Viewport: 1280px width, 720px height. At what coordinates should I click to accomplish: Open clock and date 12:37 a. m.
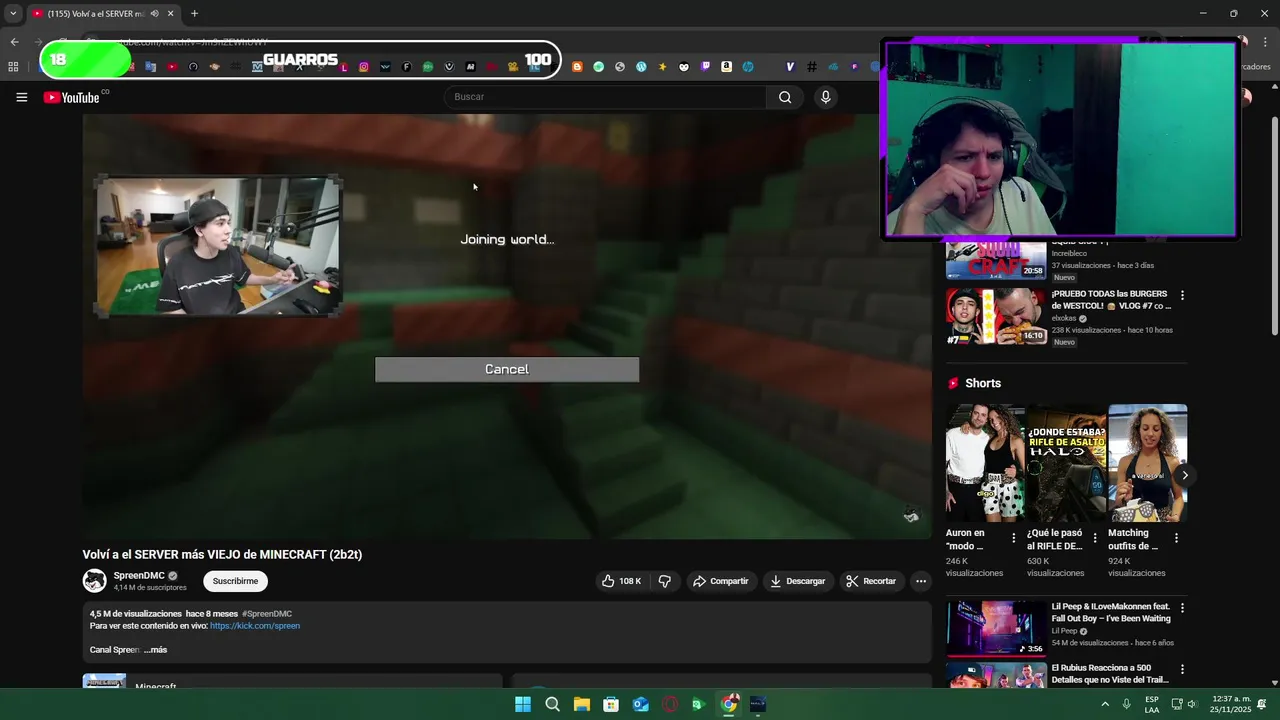click(x=1230, y=704)
